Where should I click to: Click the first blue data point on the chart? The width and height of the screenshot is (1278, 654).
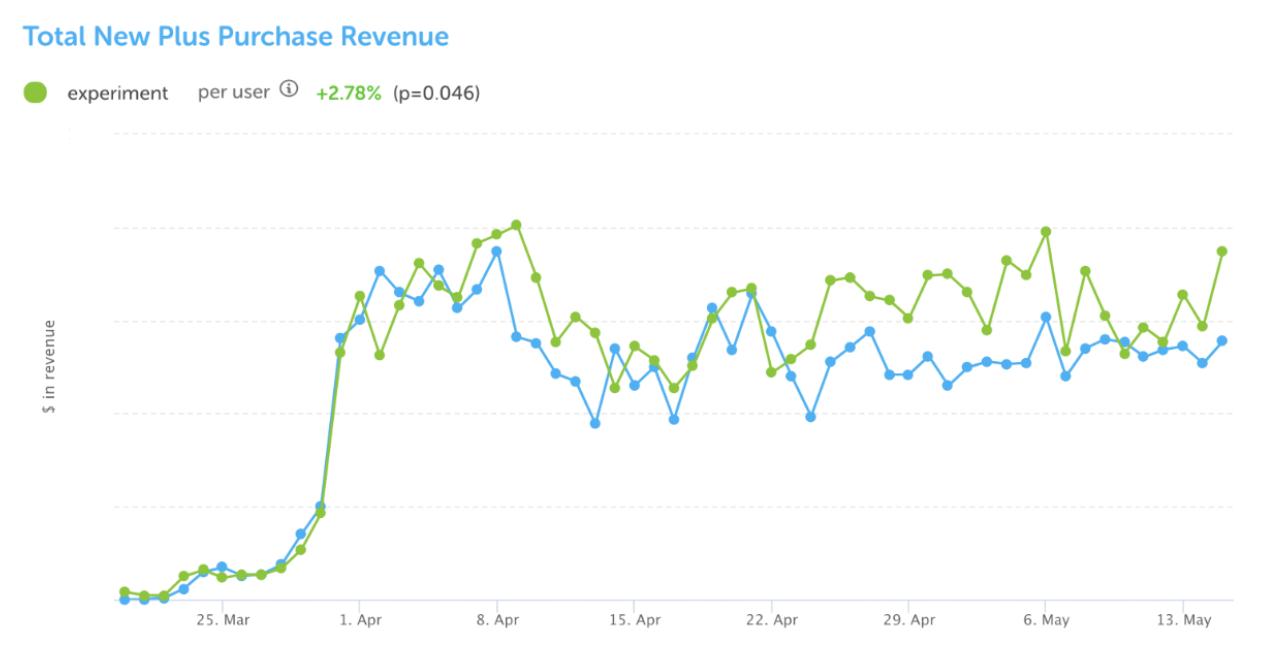(122, 600)
